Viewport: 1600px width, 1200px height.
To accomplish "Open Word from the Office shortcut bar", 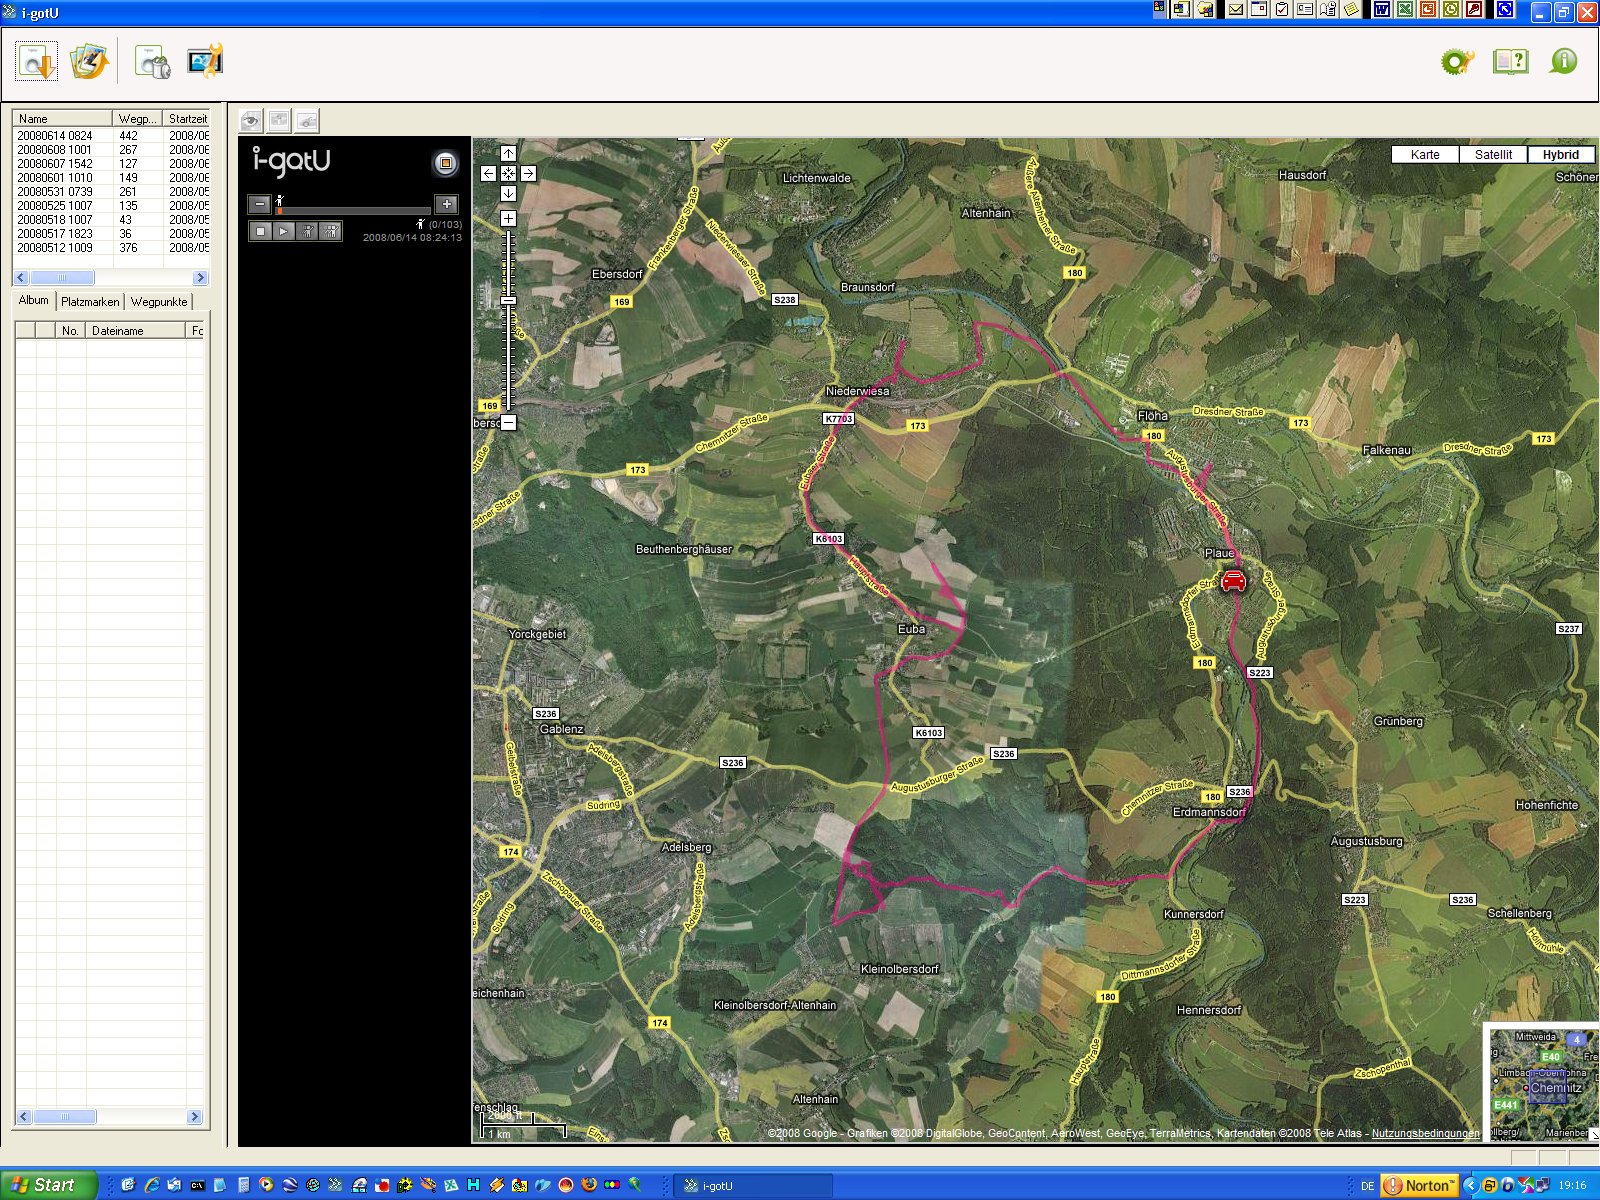I will pos(1382,10).
